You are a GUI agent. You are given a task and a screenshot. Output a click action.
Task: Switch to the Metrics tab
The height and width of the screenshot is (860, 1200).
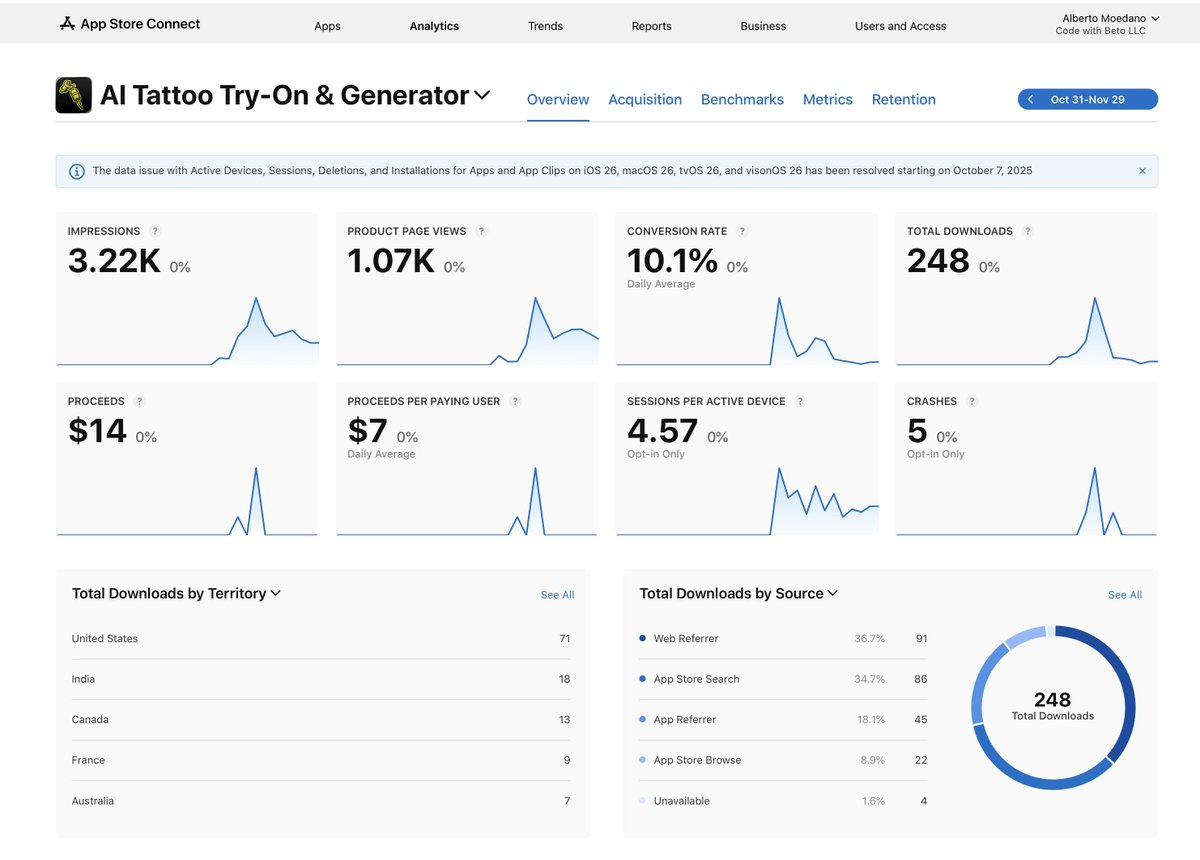[828, 99]
